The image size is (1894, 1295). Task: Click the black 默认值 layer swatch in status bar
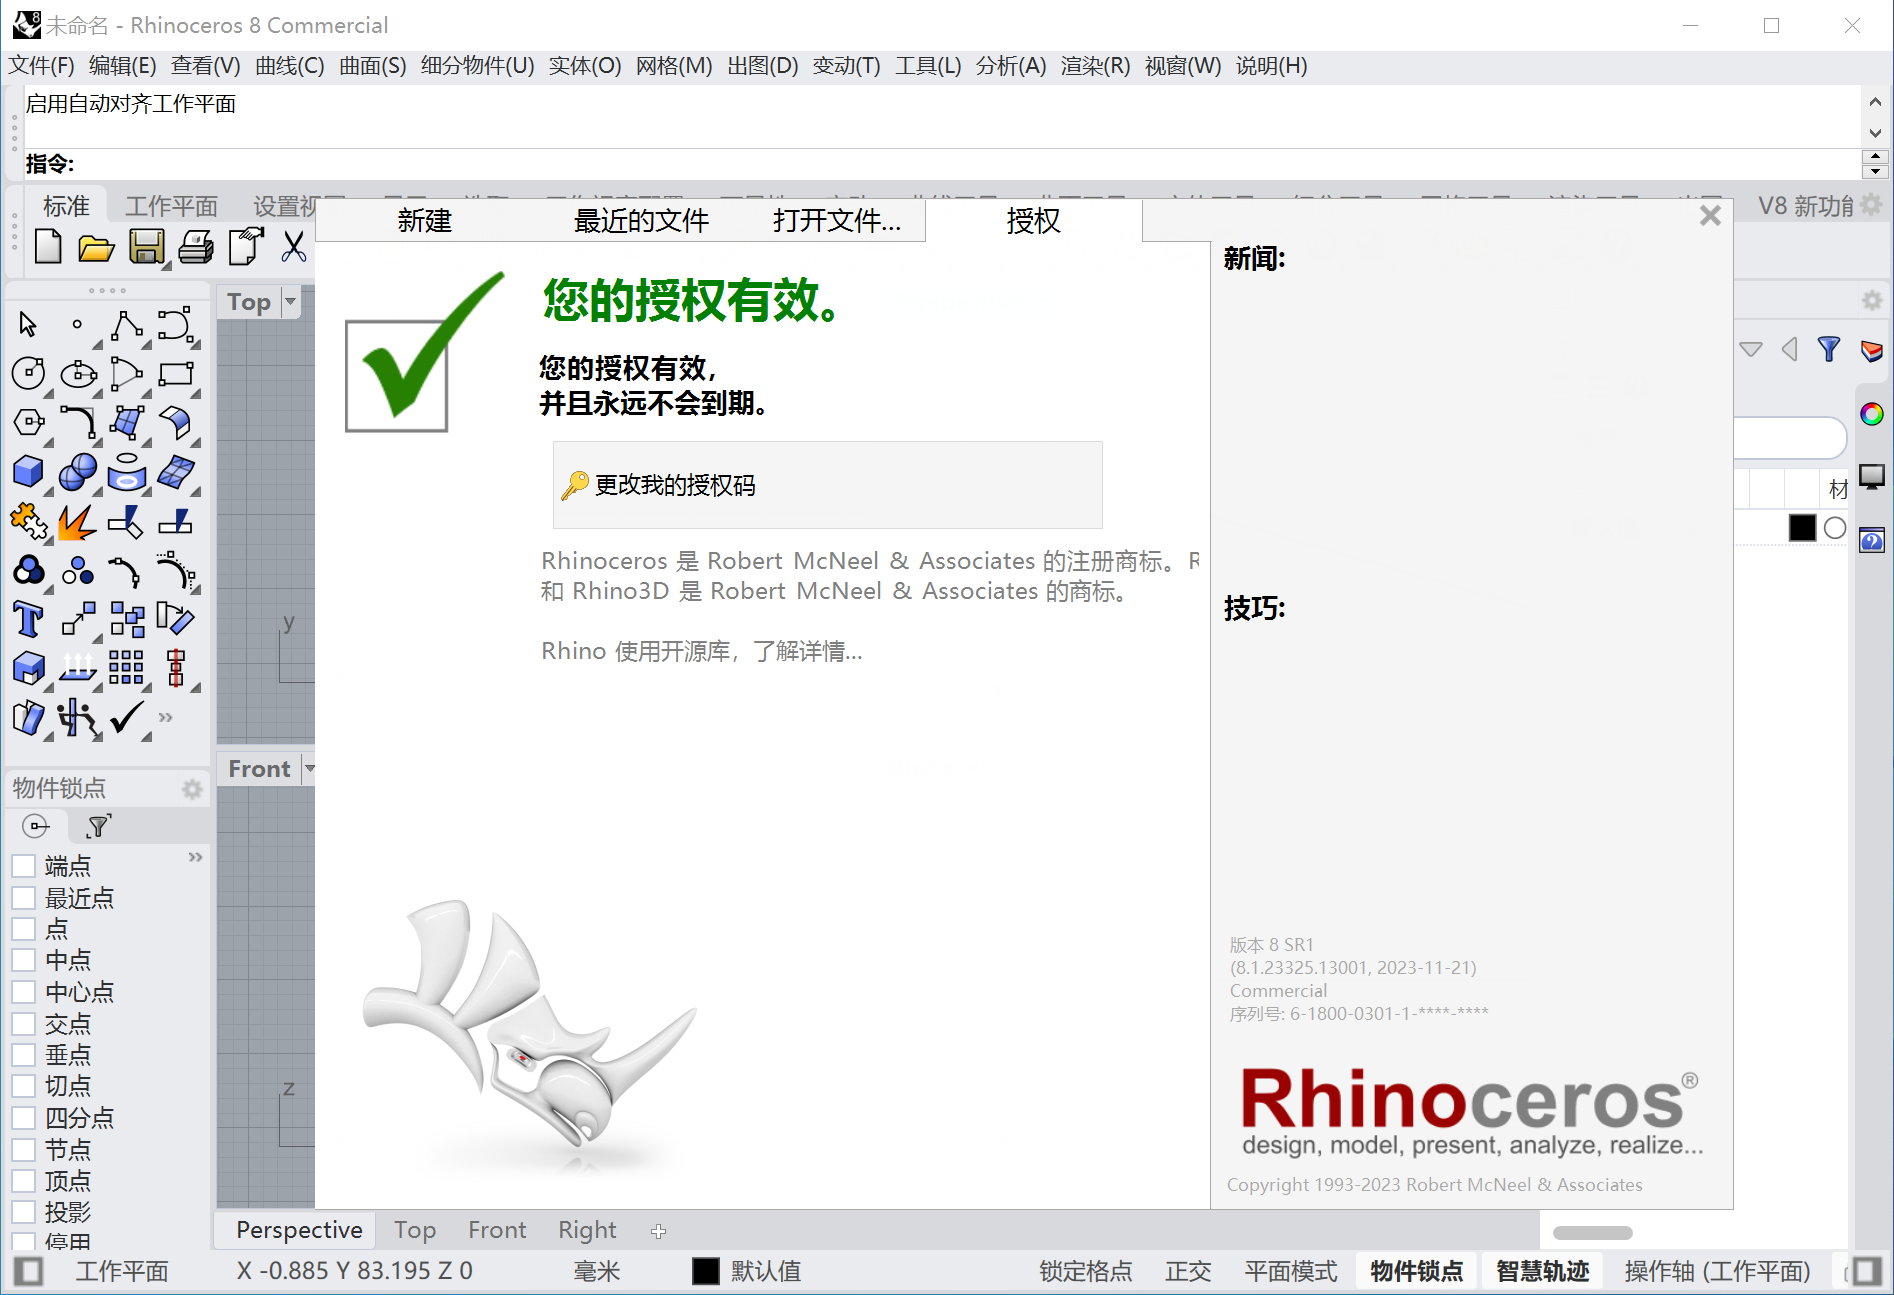tap(706, 1271)
